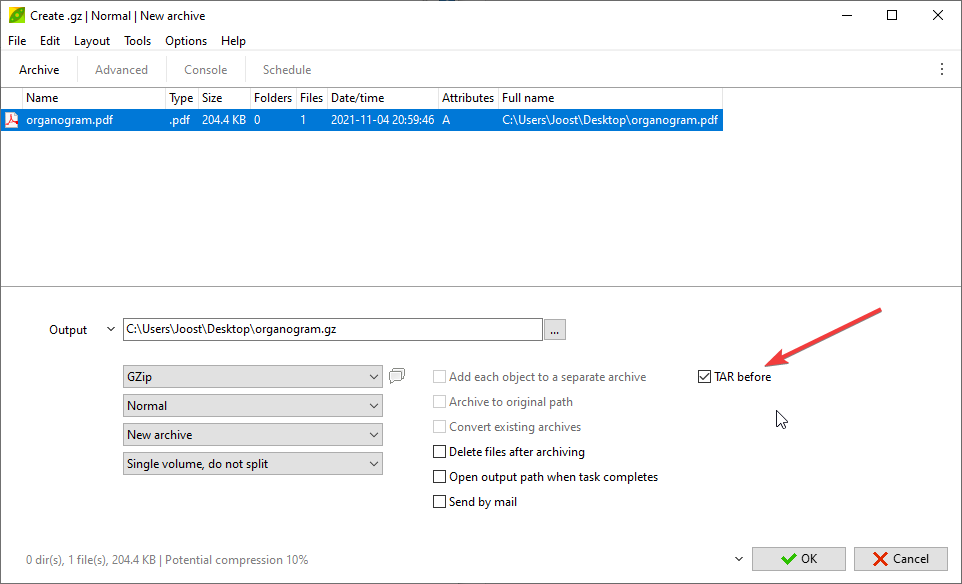Open the Normal compression level dropdown

coord(253,406)
